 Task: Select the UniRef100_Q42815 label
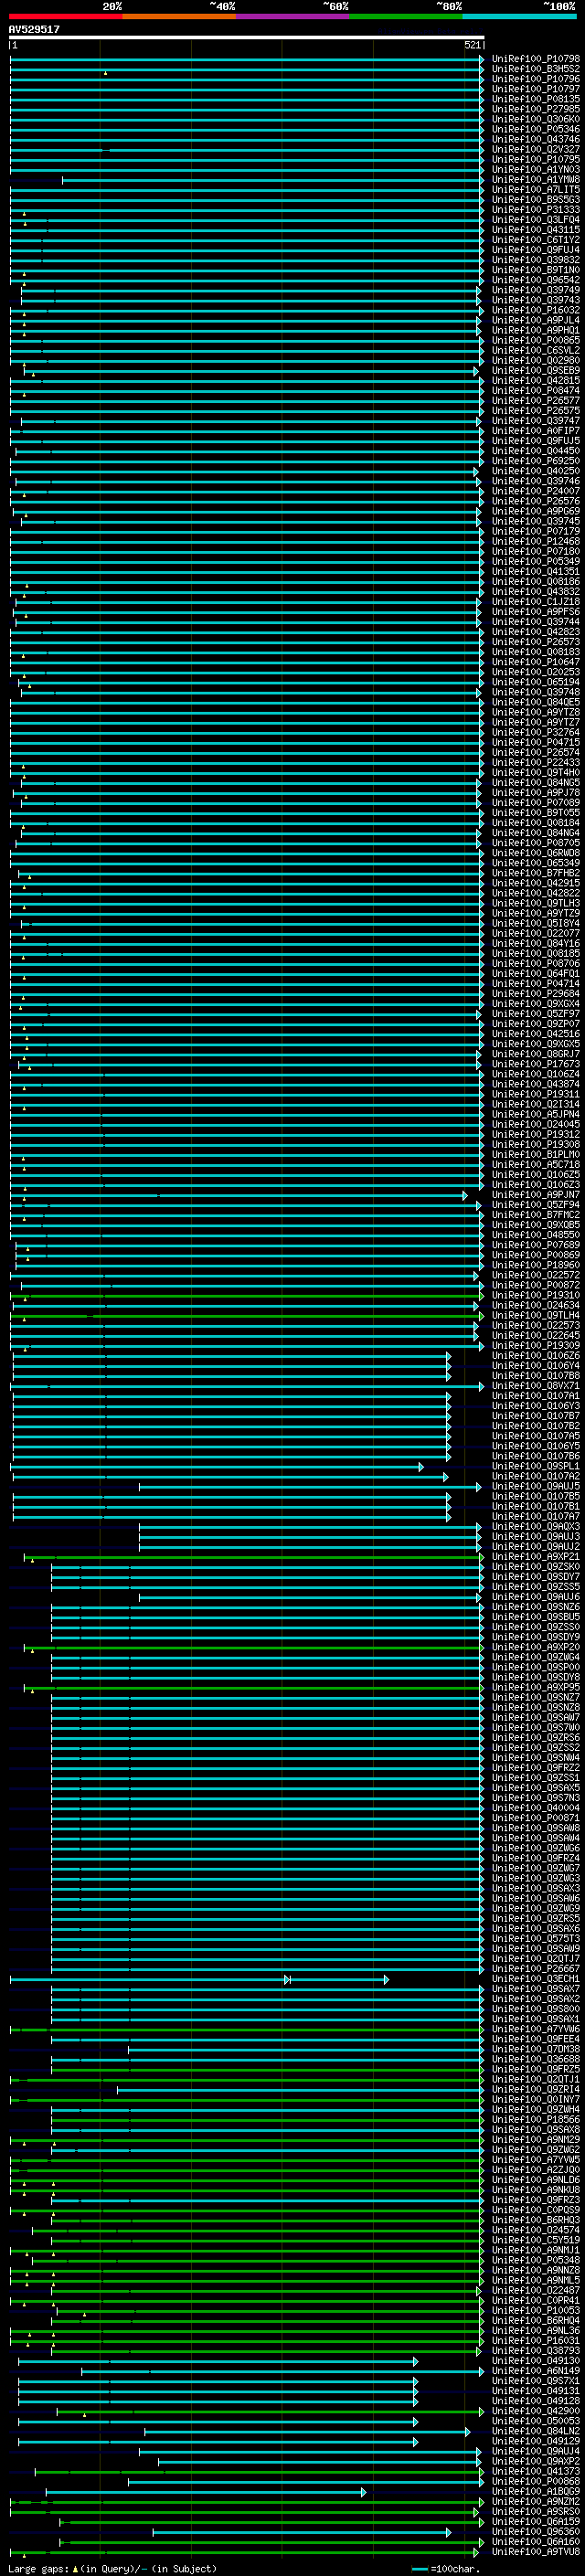[536, 380]
